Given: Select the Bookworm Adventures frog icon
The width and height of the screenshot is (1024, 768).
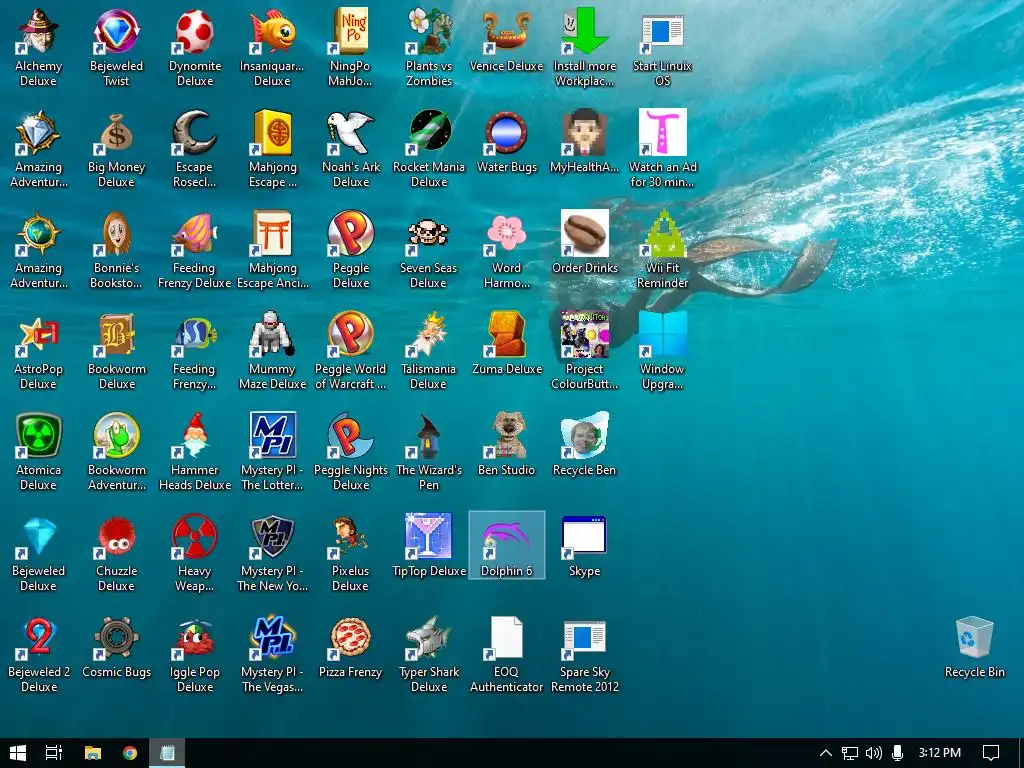Looking at the screenshot, I should [116, 436].
